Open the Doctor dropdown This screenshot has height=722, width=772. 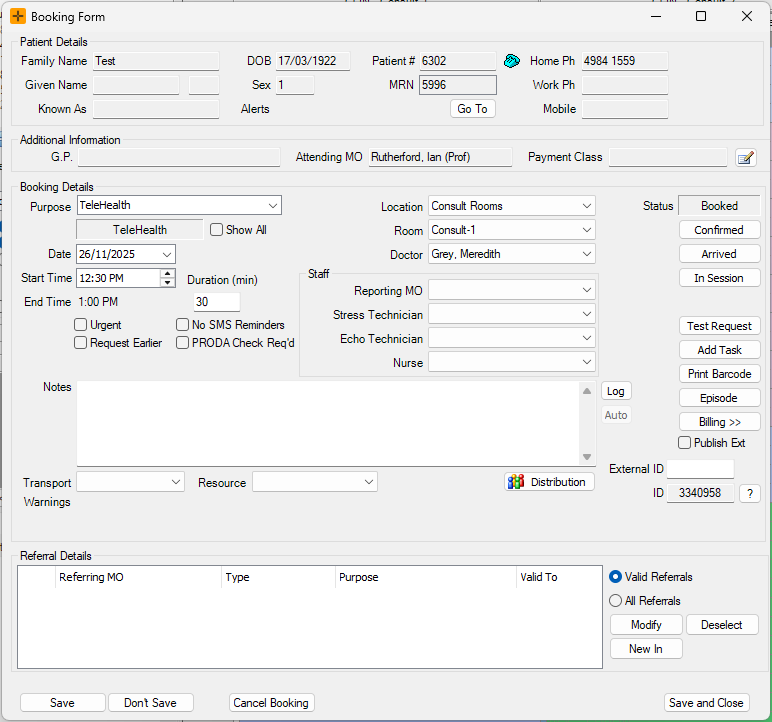(586, 254)
